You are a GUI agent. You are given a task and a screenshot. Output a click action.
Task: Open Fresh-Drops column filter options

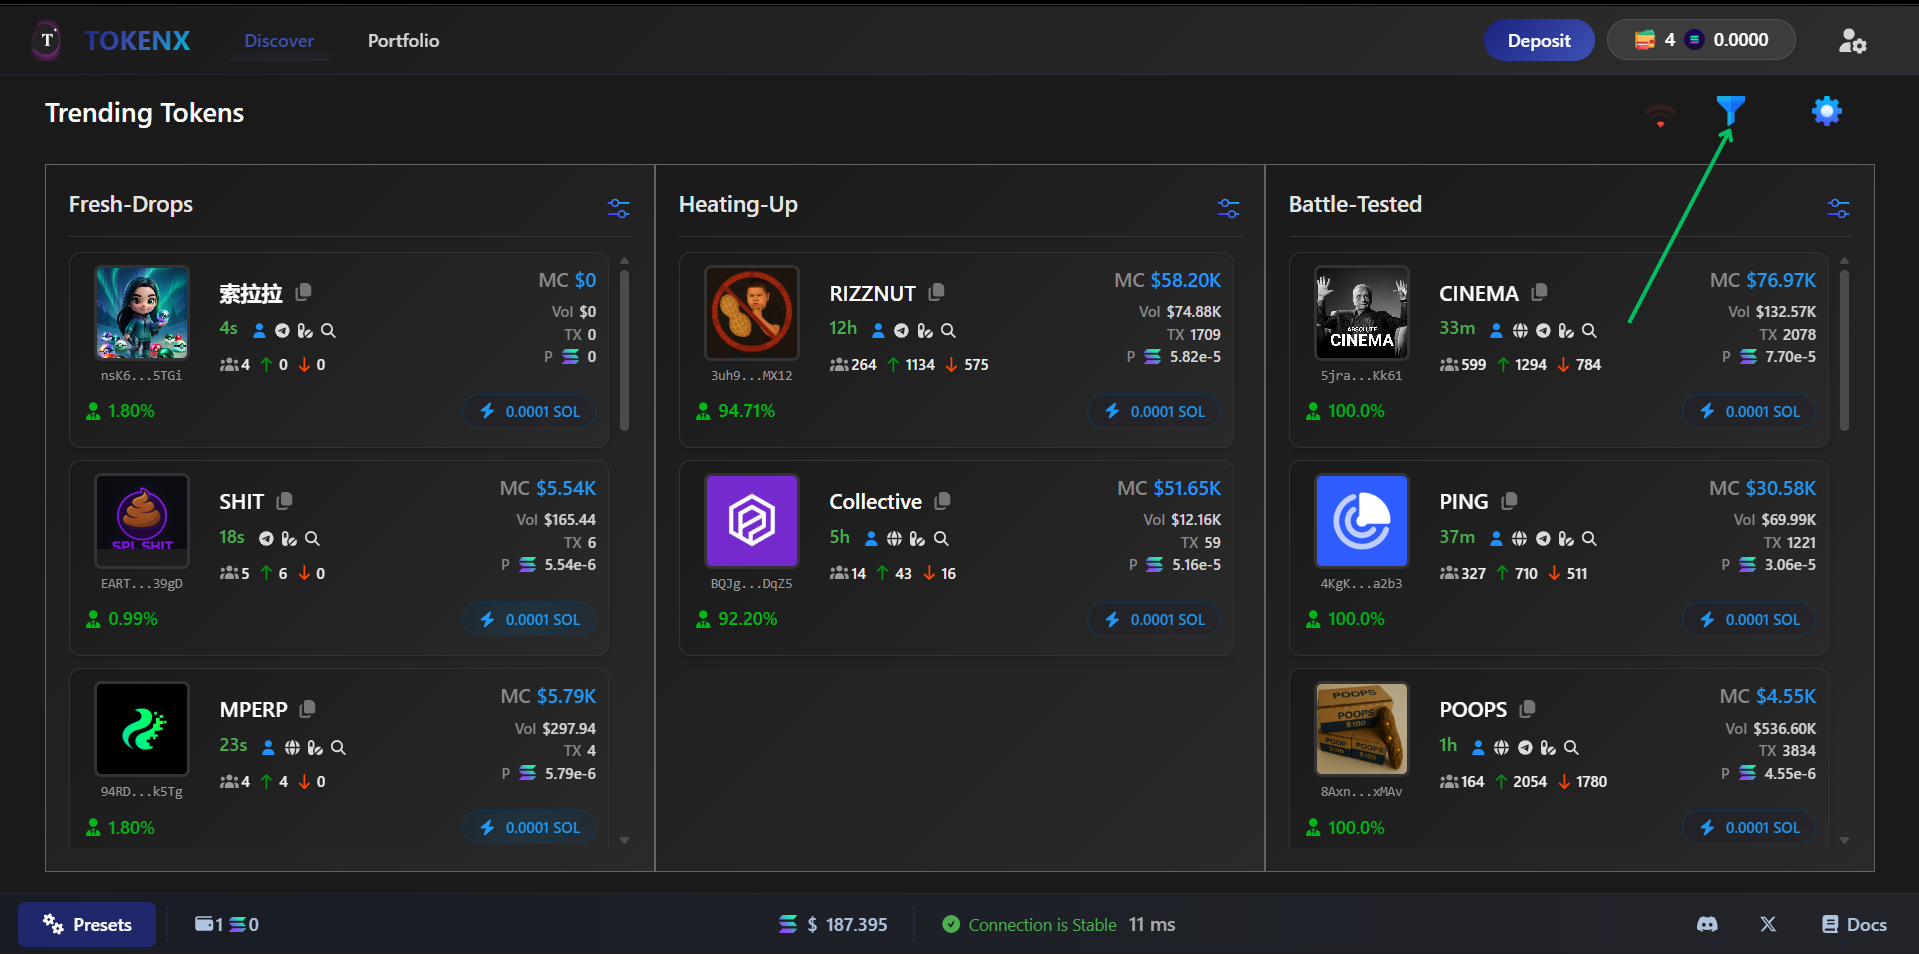pos(618,208)
